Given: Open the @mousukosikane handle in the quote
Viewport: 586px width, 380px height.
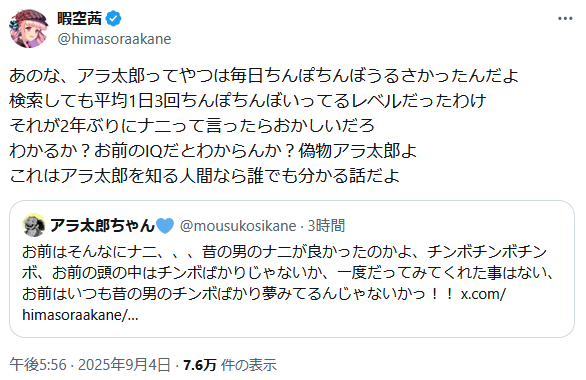Looking at the screenshot, I should tap(238, 226).
